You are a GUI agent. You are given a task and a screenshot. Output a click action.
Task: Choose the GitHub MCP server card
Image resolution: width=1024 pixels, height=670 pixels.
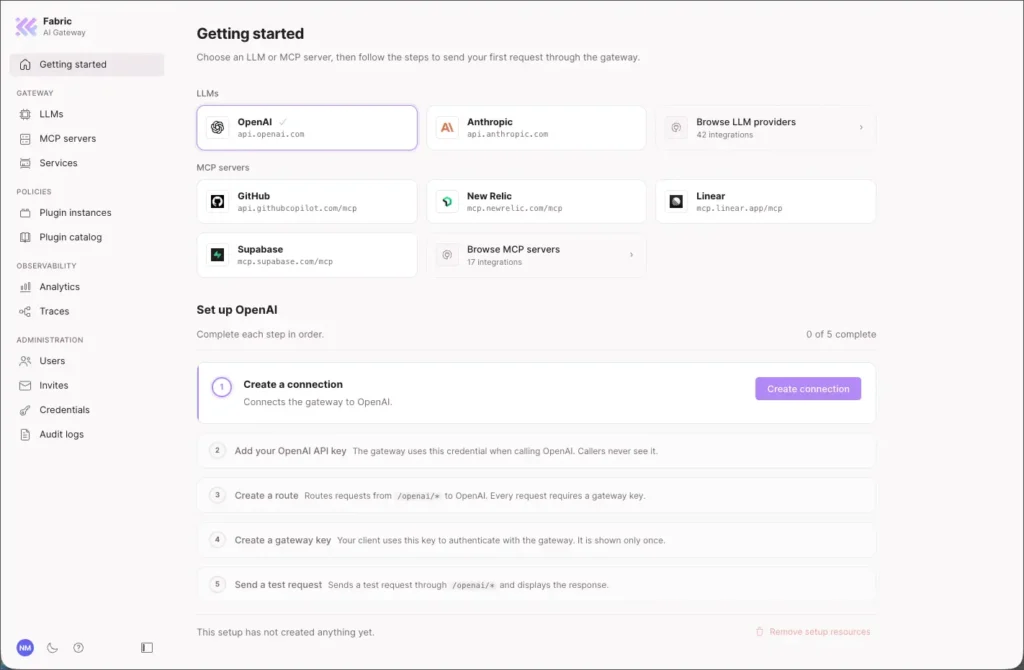307,202
